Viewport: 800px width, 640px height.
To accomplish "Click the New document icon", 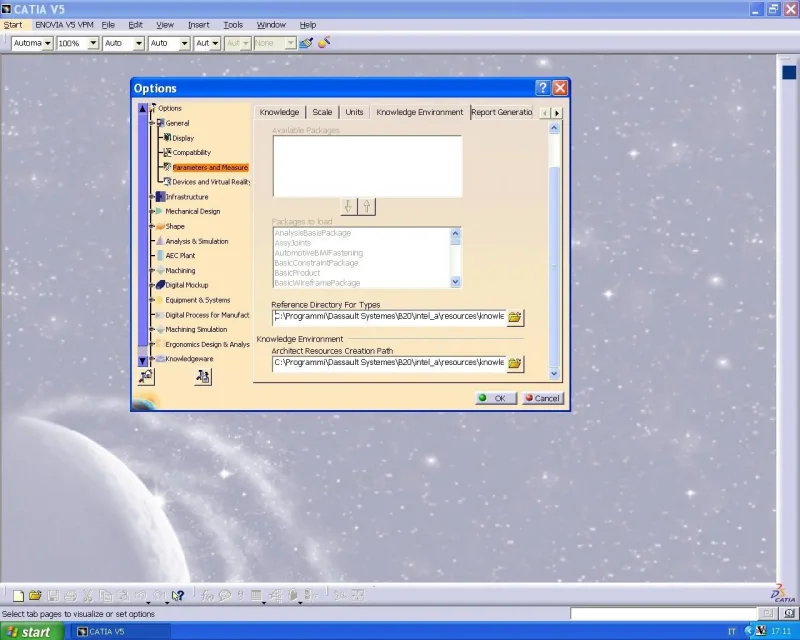I will click(x=18, y=596).
